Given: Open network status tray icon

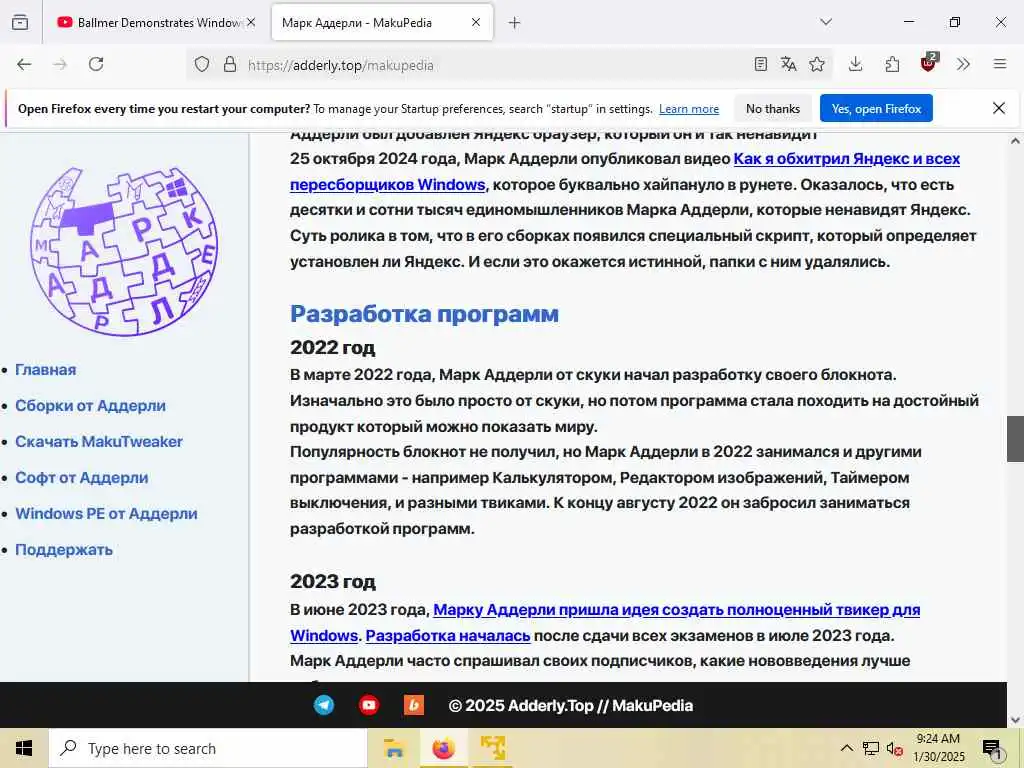Looking at the screenshot, I should pos(871,748).
